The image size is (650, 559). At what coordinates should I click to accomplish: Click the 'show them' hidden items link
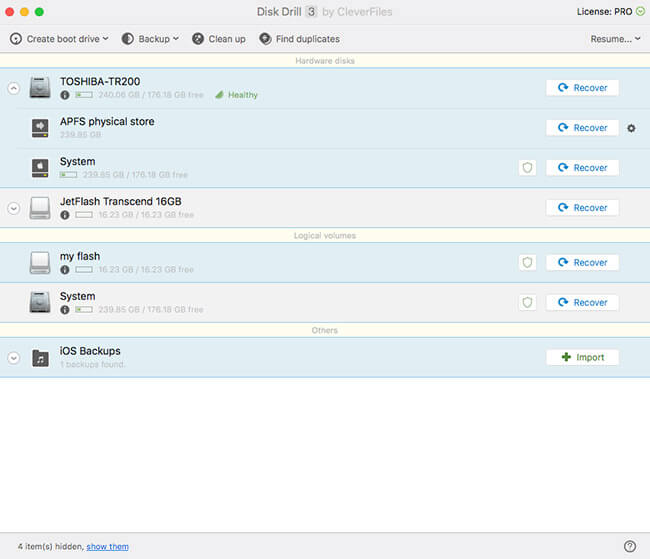(107, 547)
